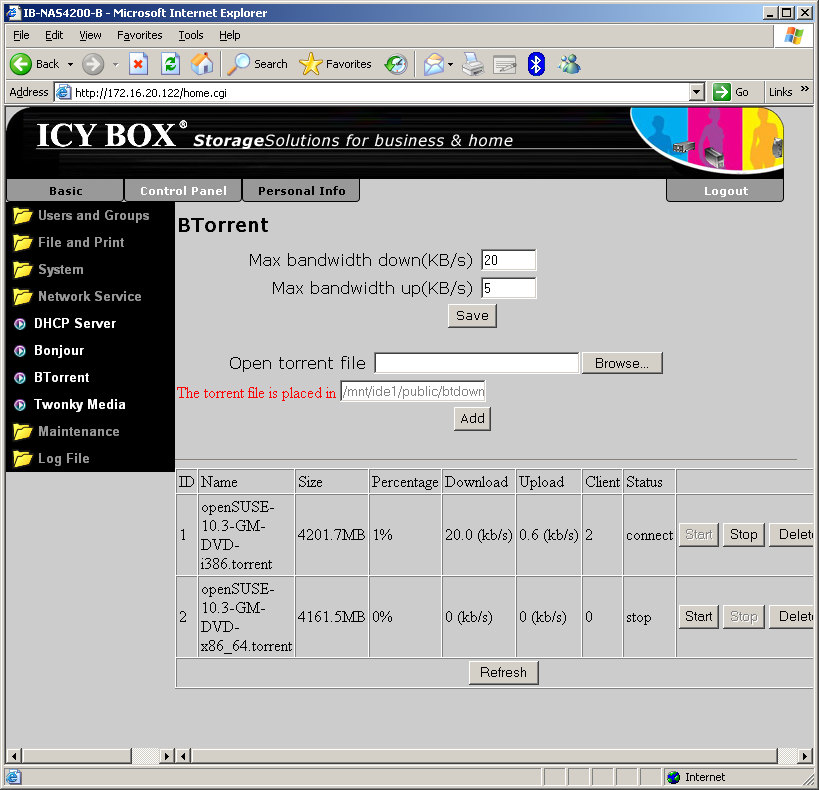This screenshot has height=790, width=819.
Task: Open the Search magnifier in toolbar
Action: (258, 64)
